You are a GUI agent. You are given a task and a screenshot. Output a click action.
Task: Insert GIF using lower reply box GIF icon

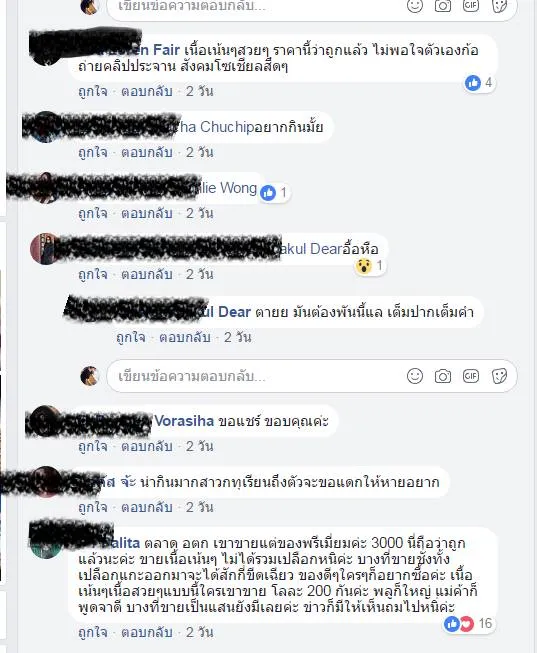point(471,376)
